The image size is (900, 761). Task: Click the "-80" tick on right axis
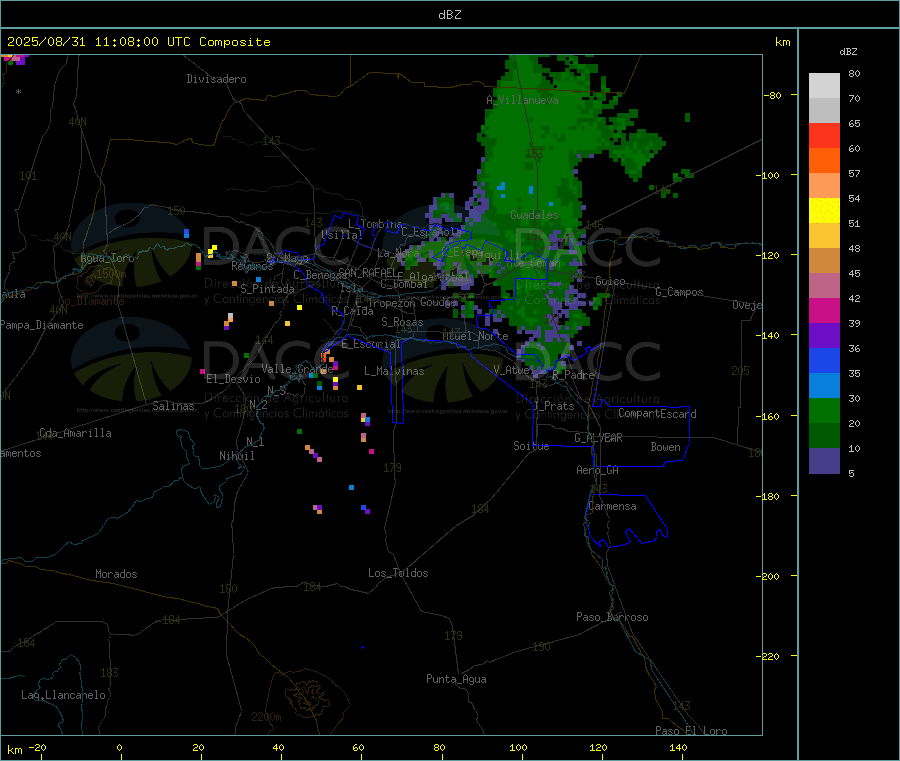point(773,95)
